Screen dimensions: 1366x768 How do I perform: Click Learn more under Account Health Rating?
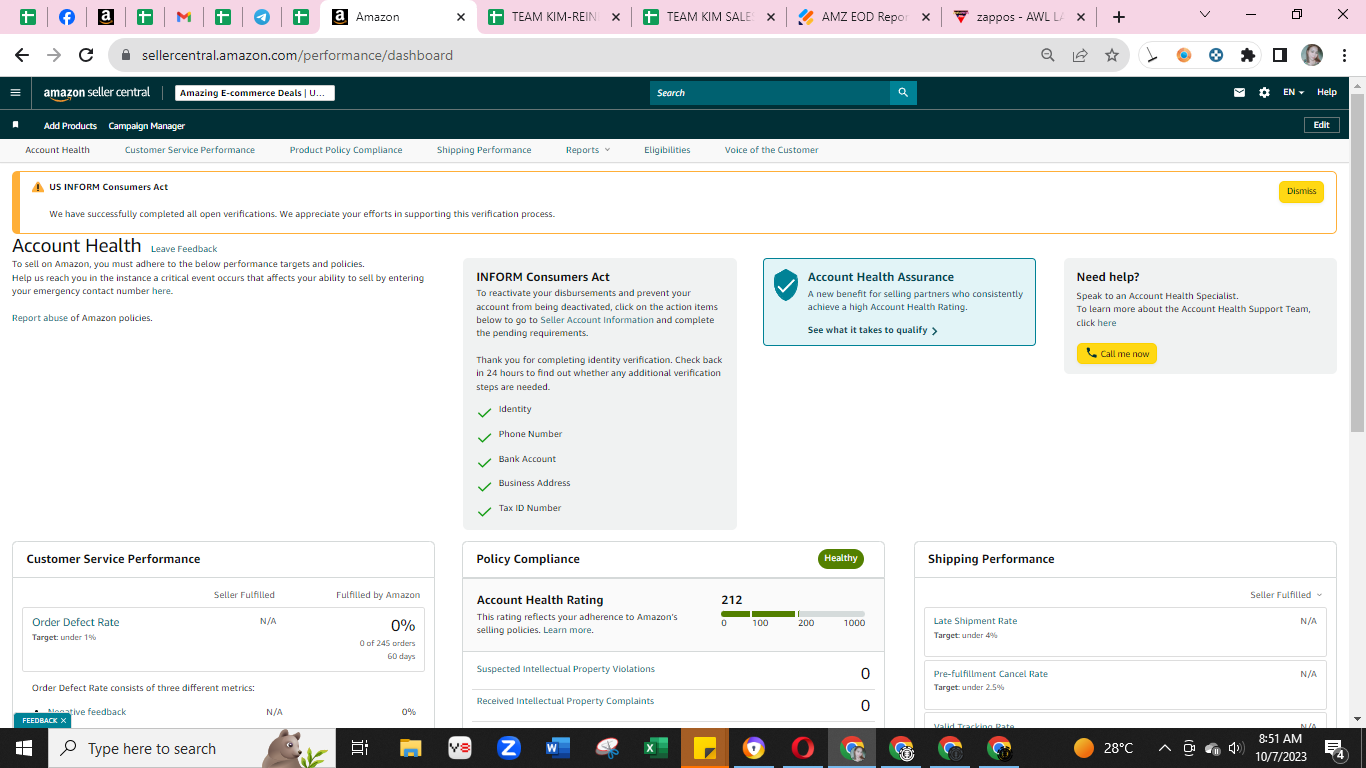click(x=567, y=630)
